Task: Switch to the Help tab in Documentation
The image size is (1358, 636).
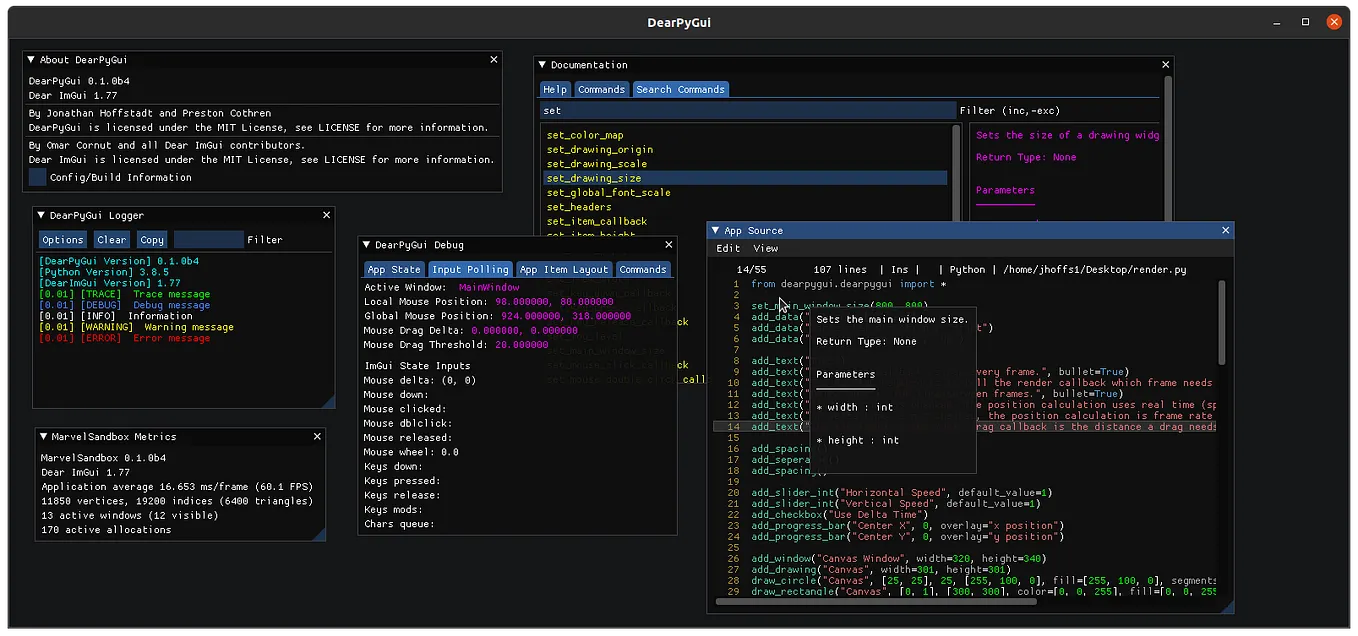Action: (x=554, y=89)
